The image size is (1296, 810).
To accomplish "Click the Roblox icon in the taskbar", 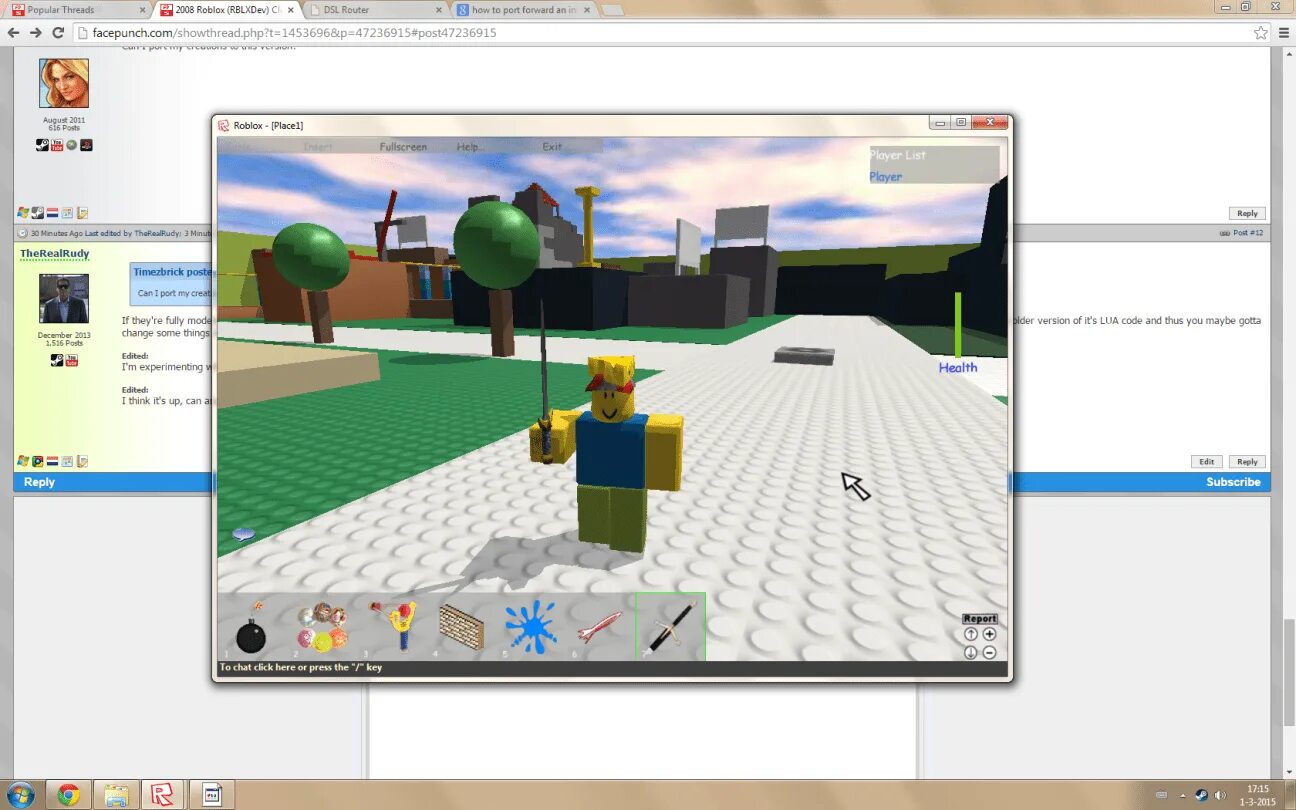I will pyautogui.click(x=162, y=795).
